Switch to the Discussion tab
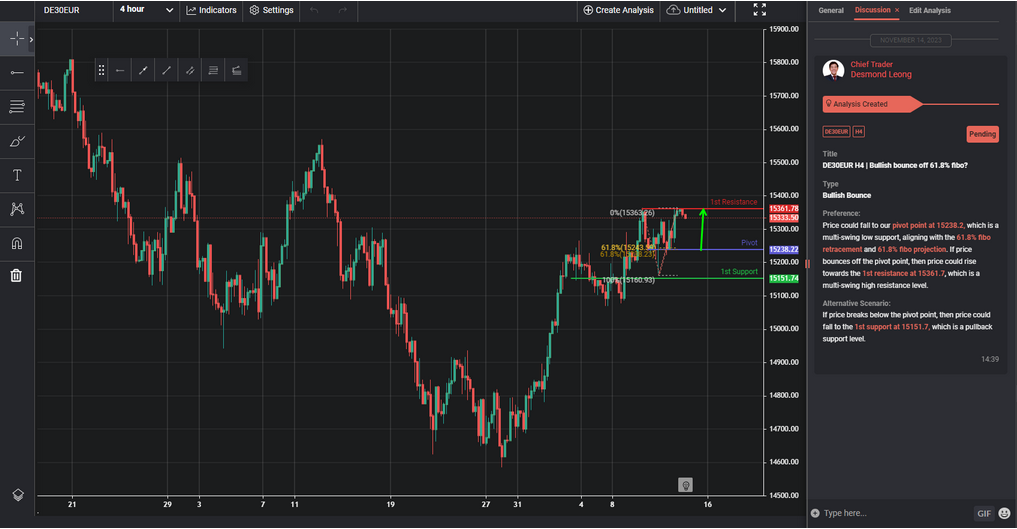Image resolution: width=1017 pixels, height=529 pixels. pos(872,10)
